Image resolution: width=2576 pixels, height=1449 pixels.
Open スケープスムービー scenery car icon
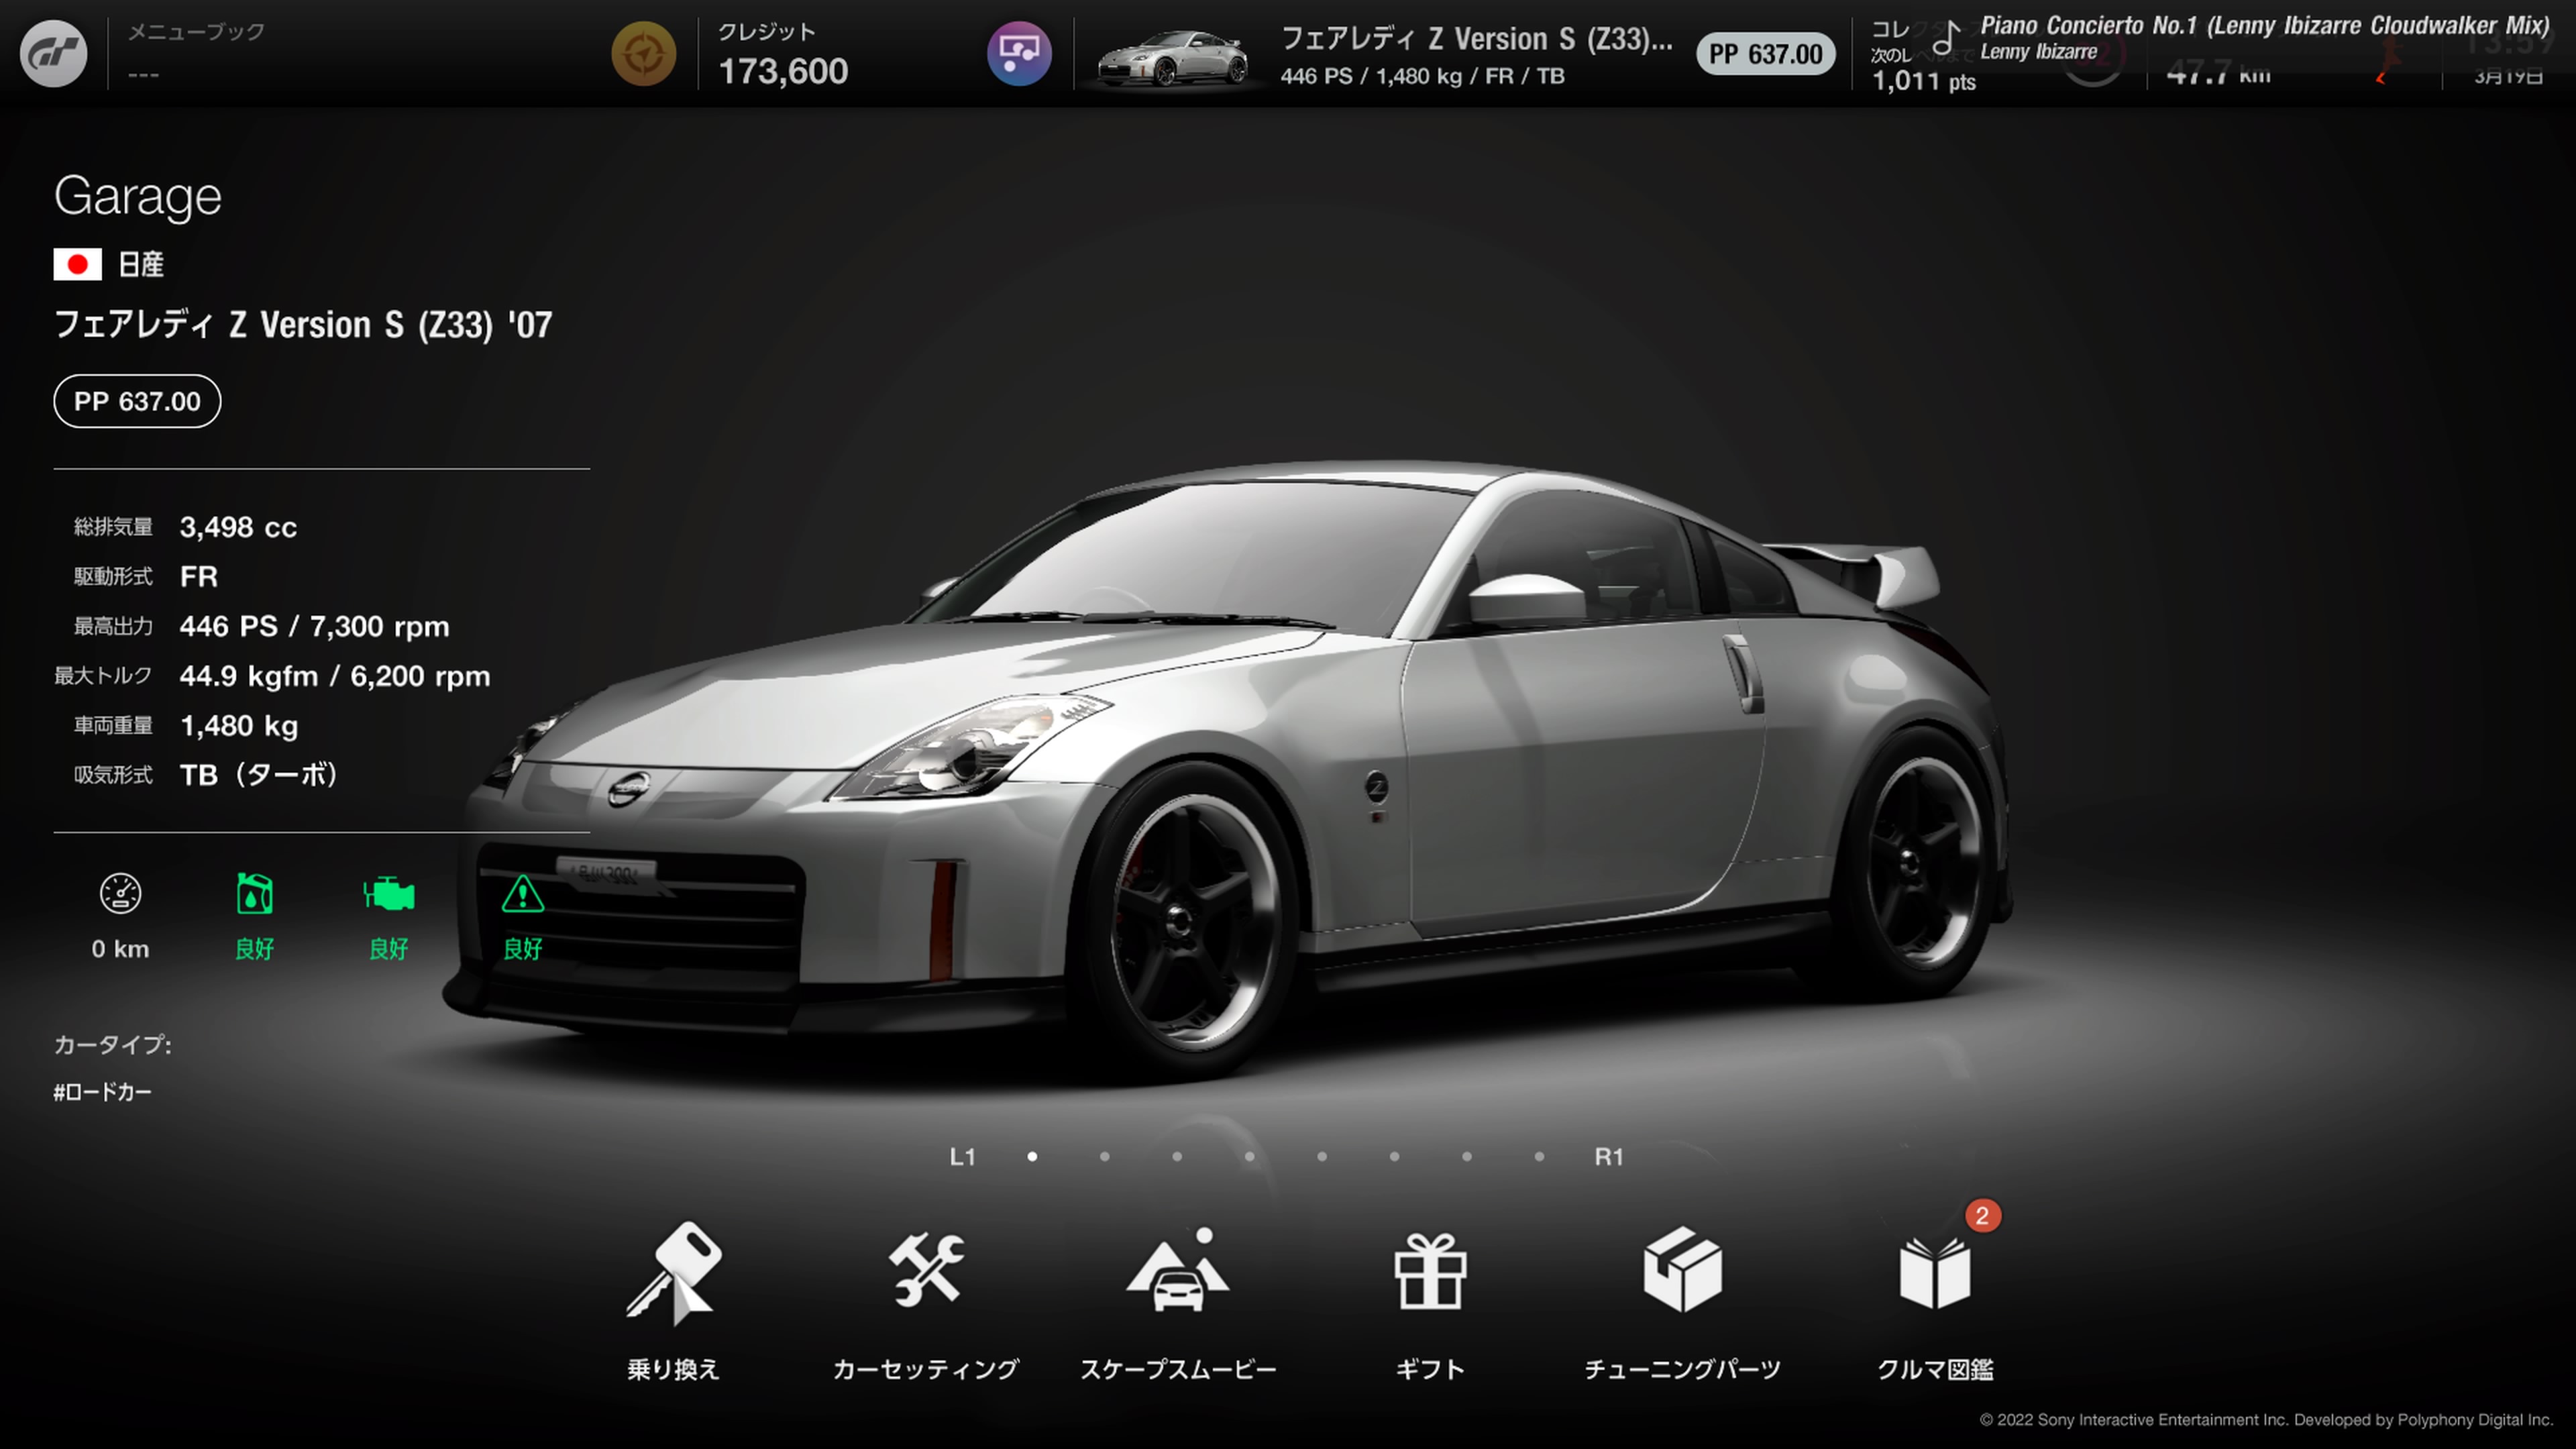(x=1178, y=1269)
